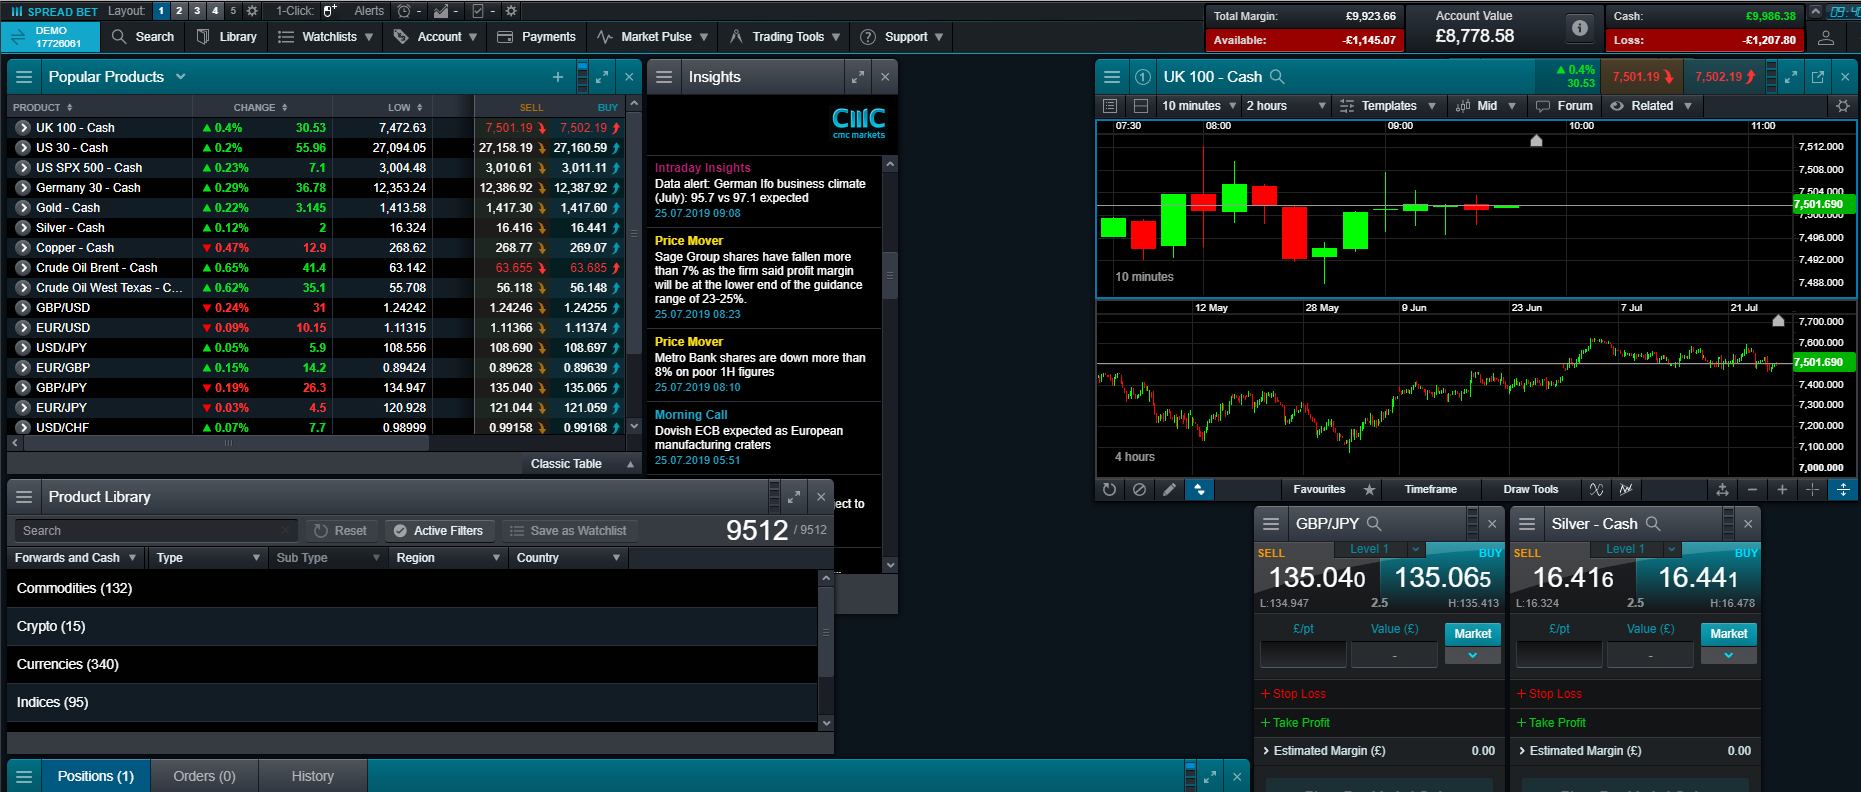Switch to layout 3
The image size is (1861, 792).
pos(197,11)
